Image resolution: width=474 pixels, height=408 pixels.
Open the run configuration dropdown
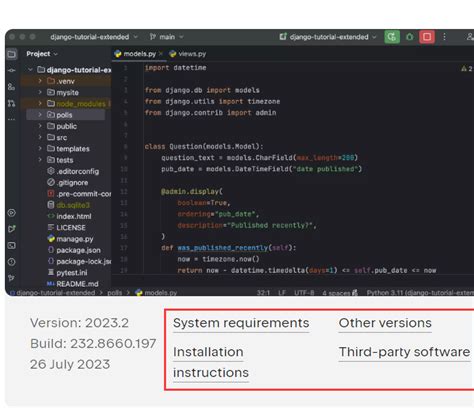pos(328,37)
